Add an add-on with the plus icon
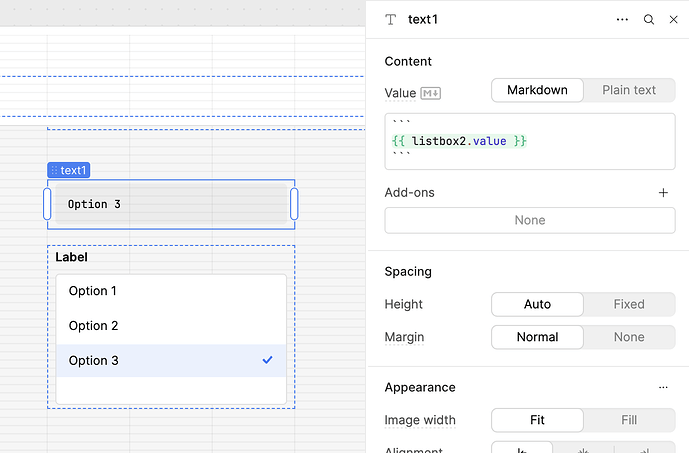 [x=663, y=192]
